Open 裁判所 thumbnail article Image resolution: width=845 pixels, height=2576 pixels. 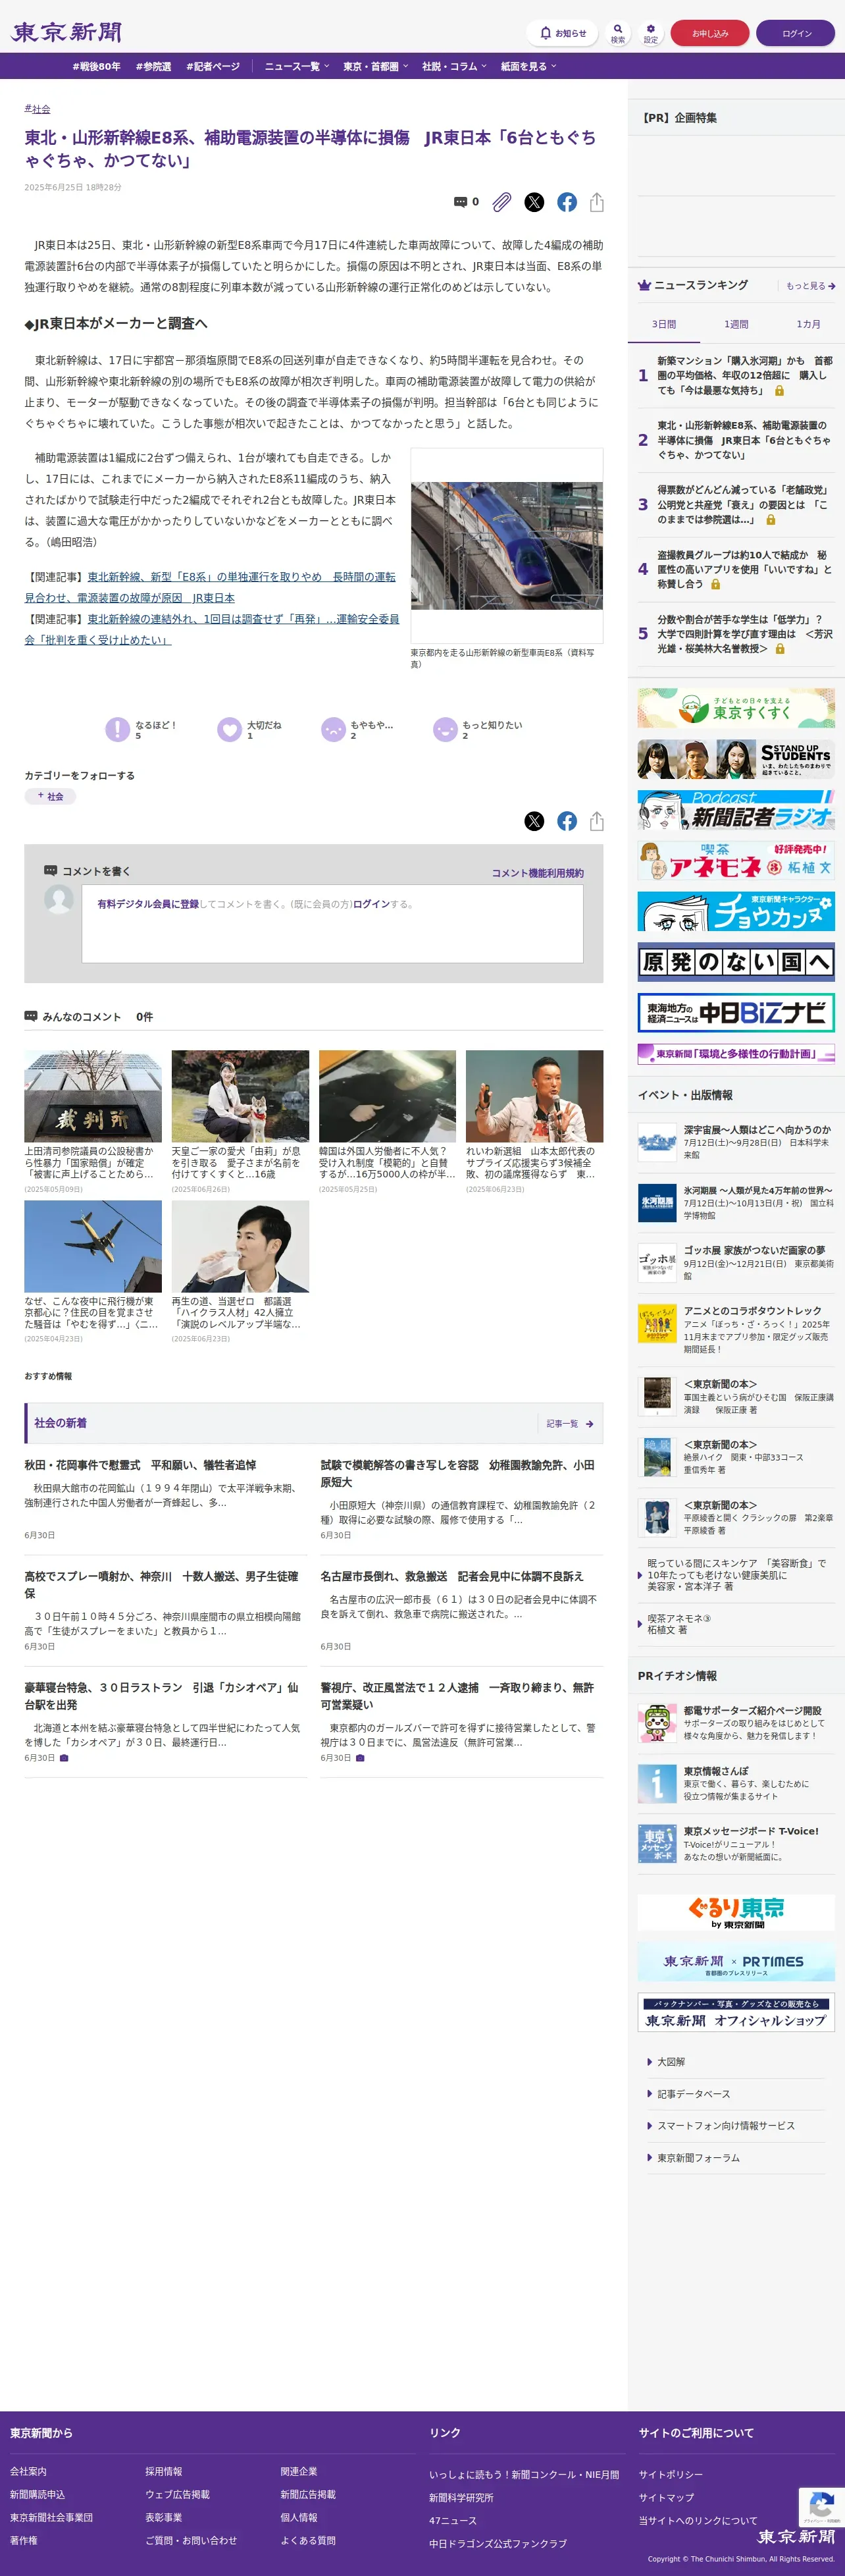pyautogui.click(x=93, y=1095)
